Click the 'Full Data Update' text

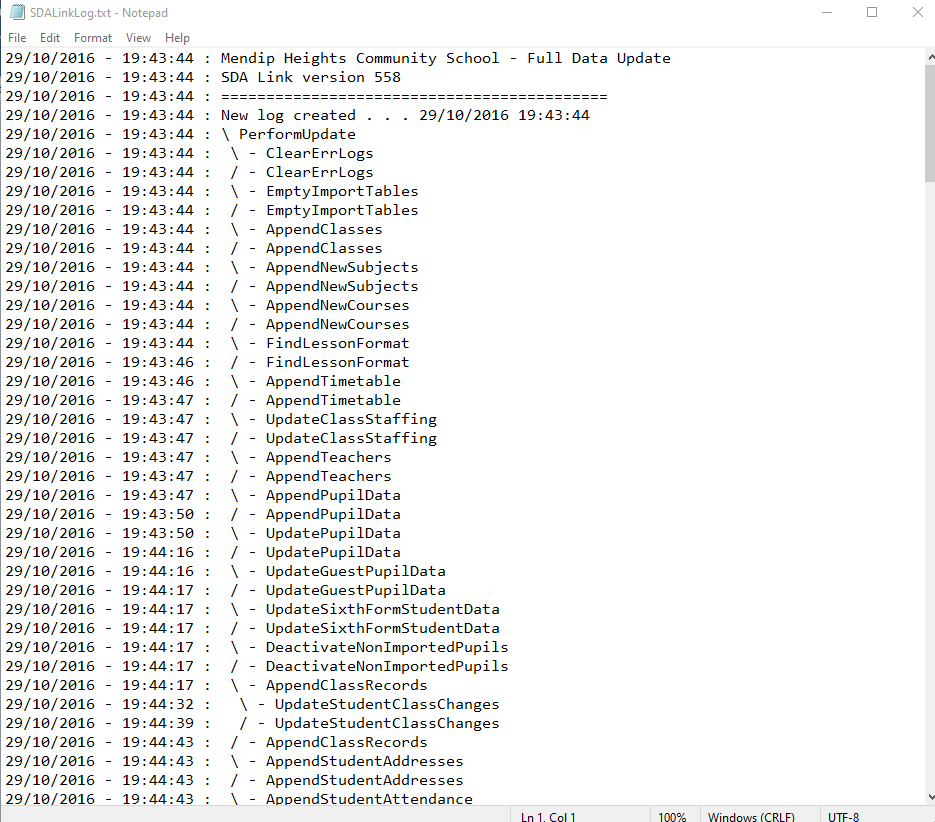599,58
